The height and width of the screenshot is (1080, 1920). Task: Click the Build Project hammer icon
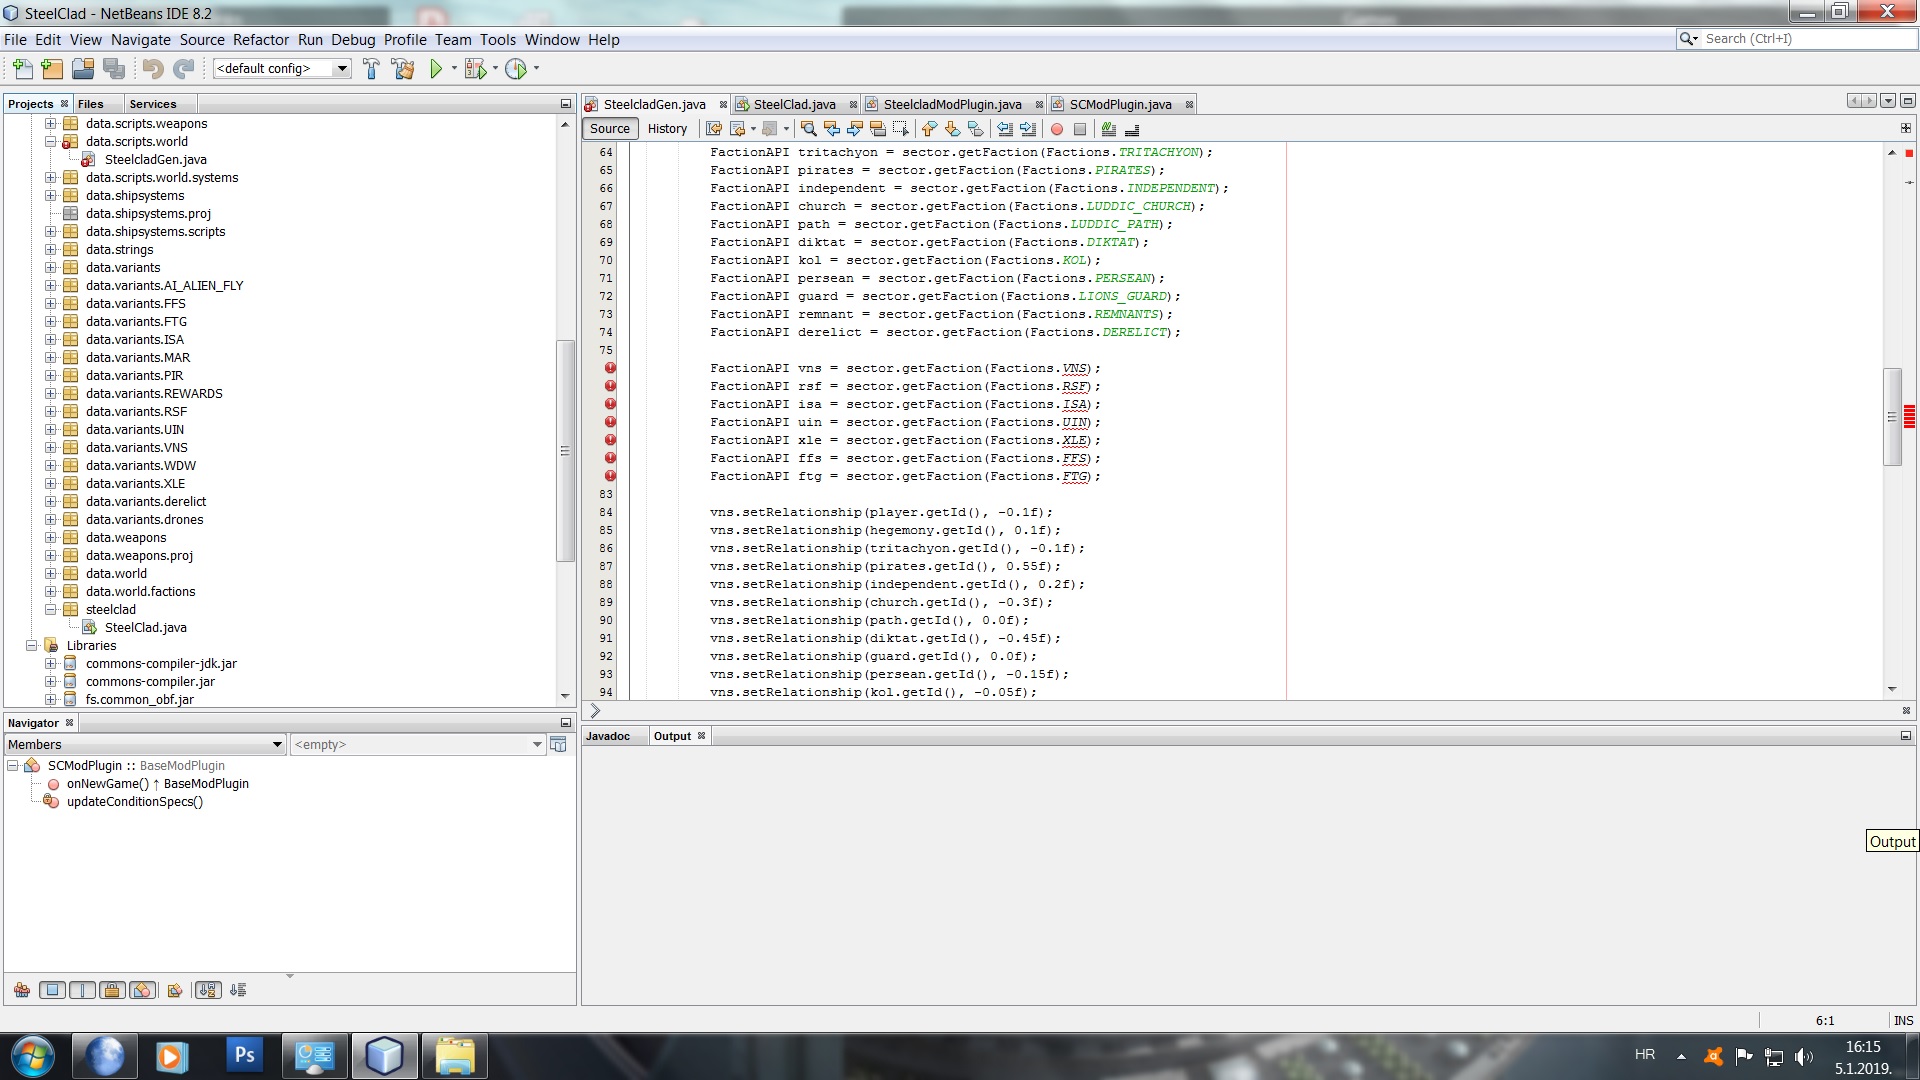coord(371,69)
